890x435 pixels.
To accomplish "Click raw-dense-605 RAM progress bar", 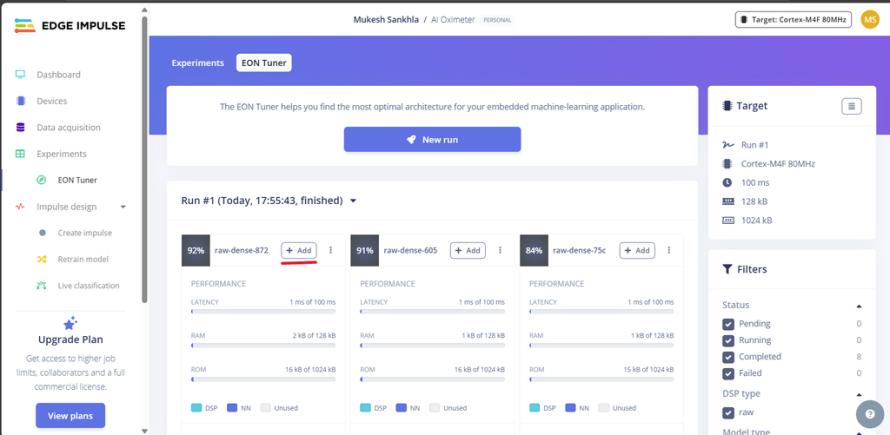I will coord(433,345).
